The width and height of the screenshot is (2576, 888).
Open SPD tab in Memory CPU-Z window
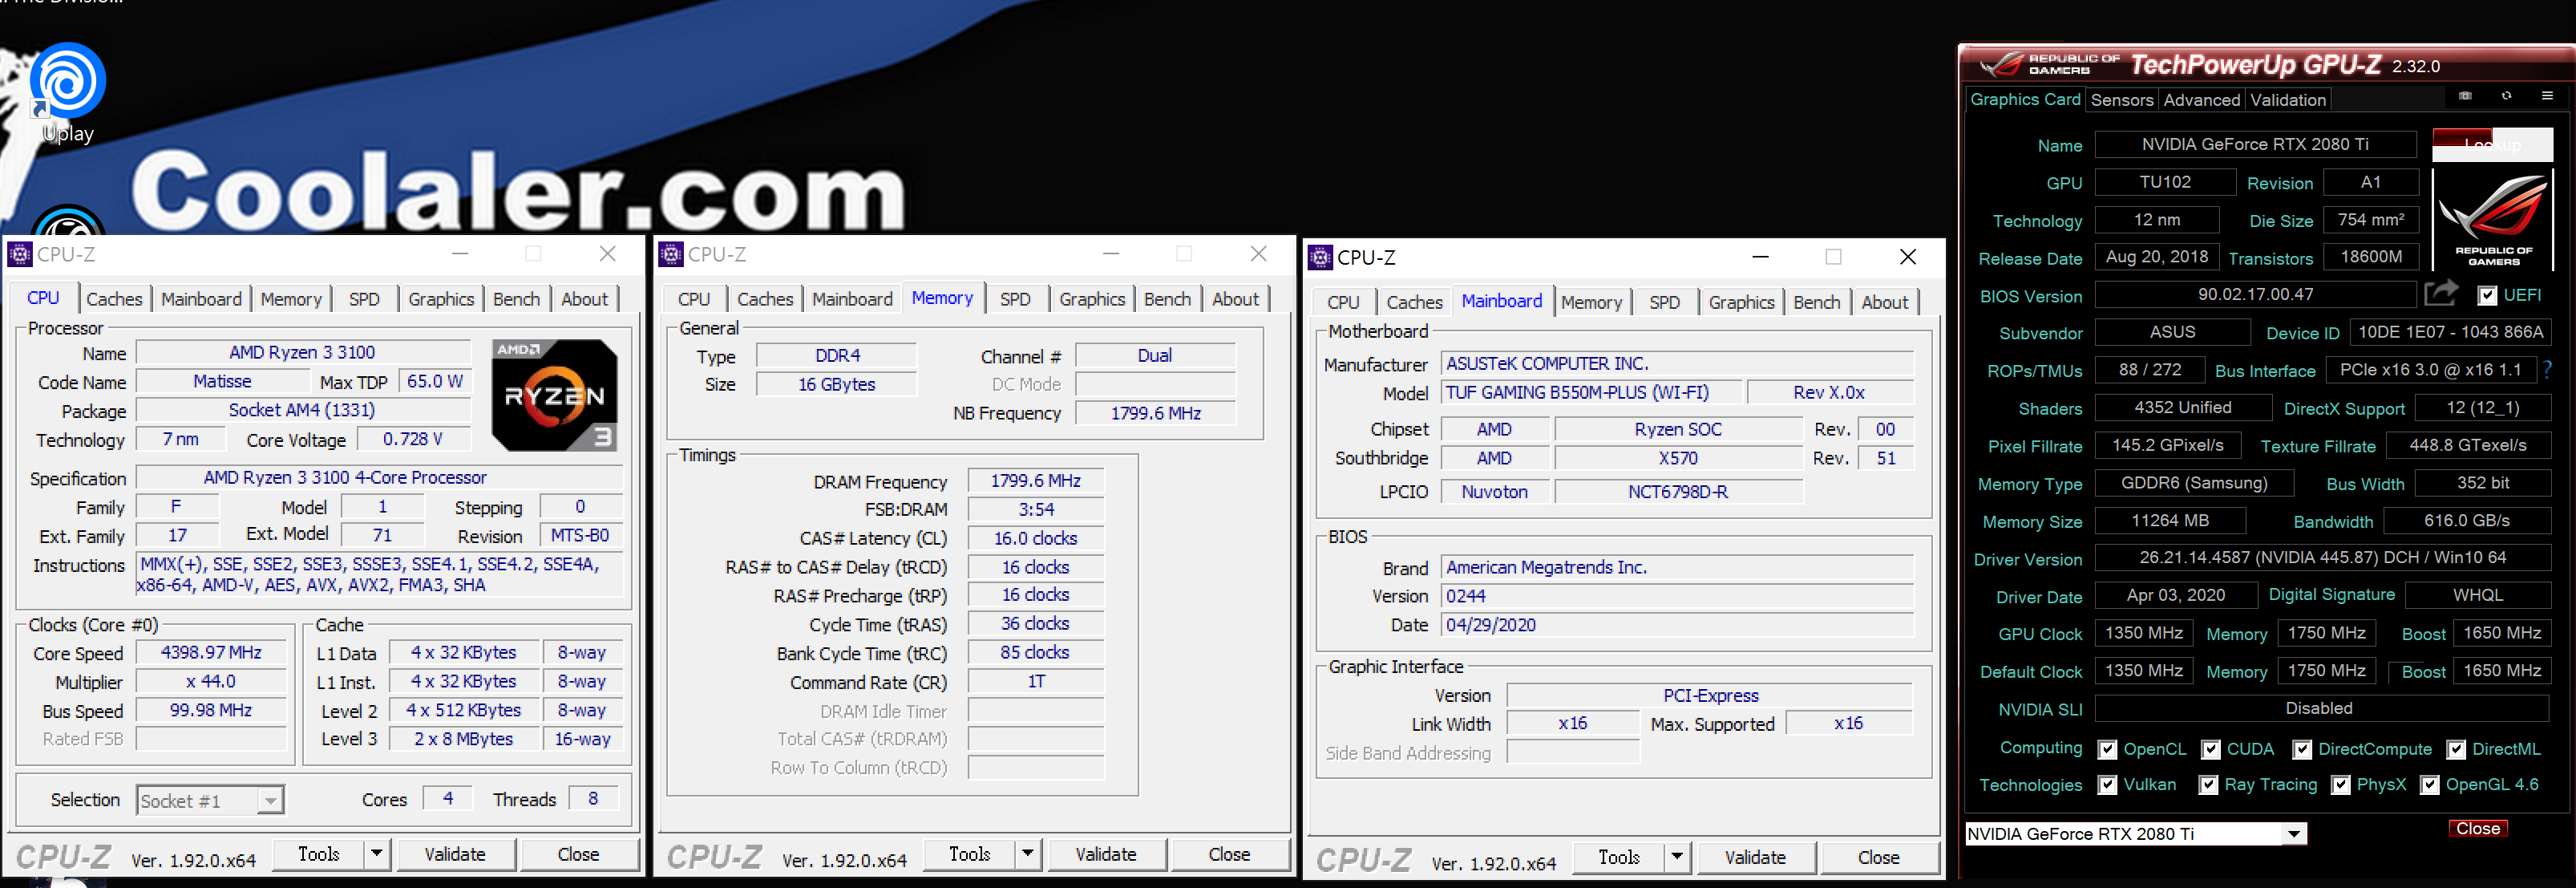pos(1015,299)
